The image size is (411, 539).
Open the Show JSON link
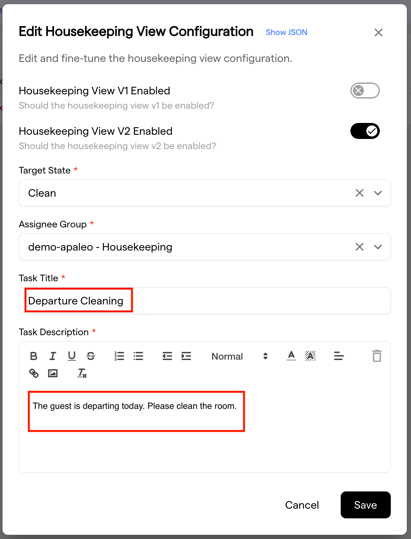click(x=286, y=32)
